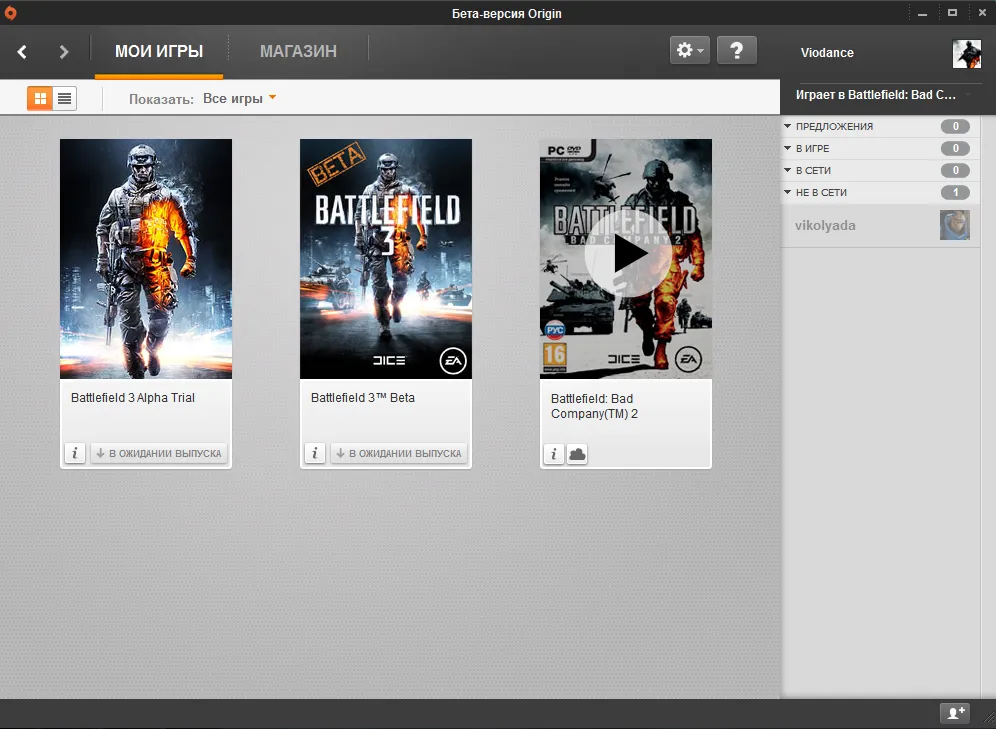Click 'В ожидании выпуска' under Battlefield 3 Beta

click(x=399, y=453)
